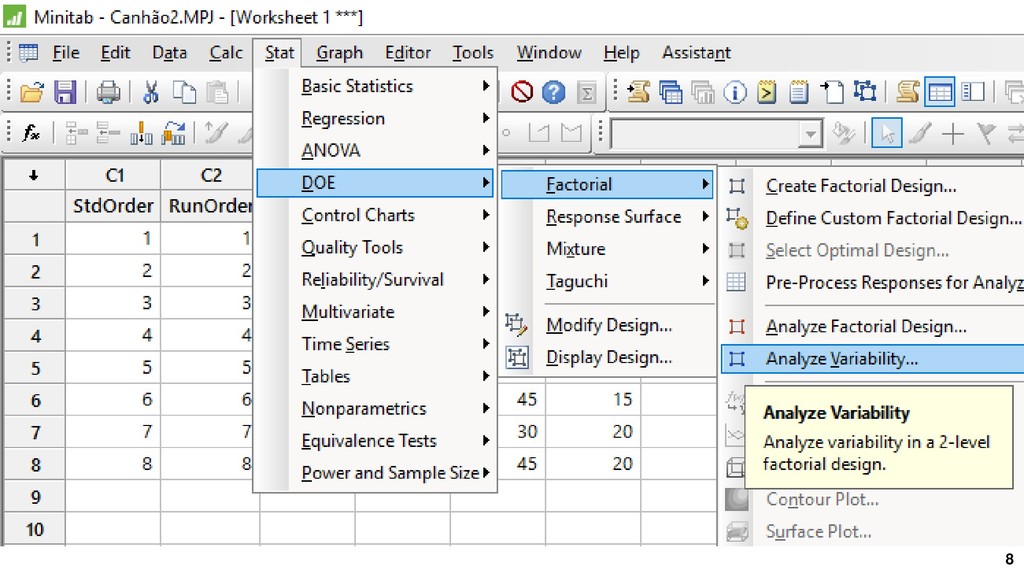
Task: Expand the Taguchi submenu
Action: 607,281
